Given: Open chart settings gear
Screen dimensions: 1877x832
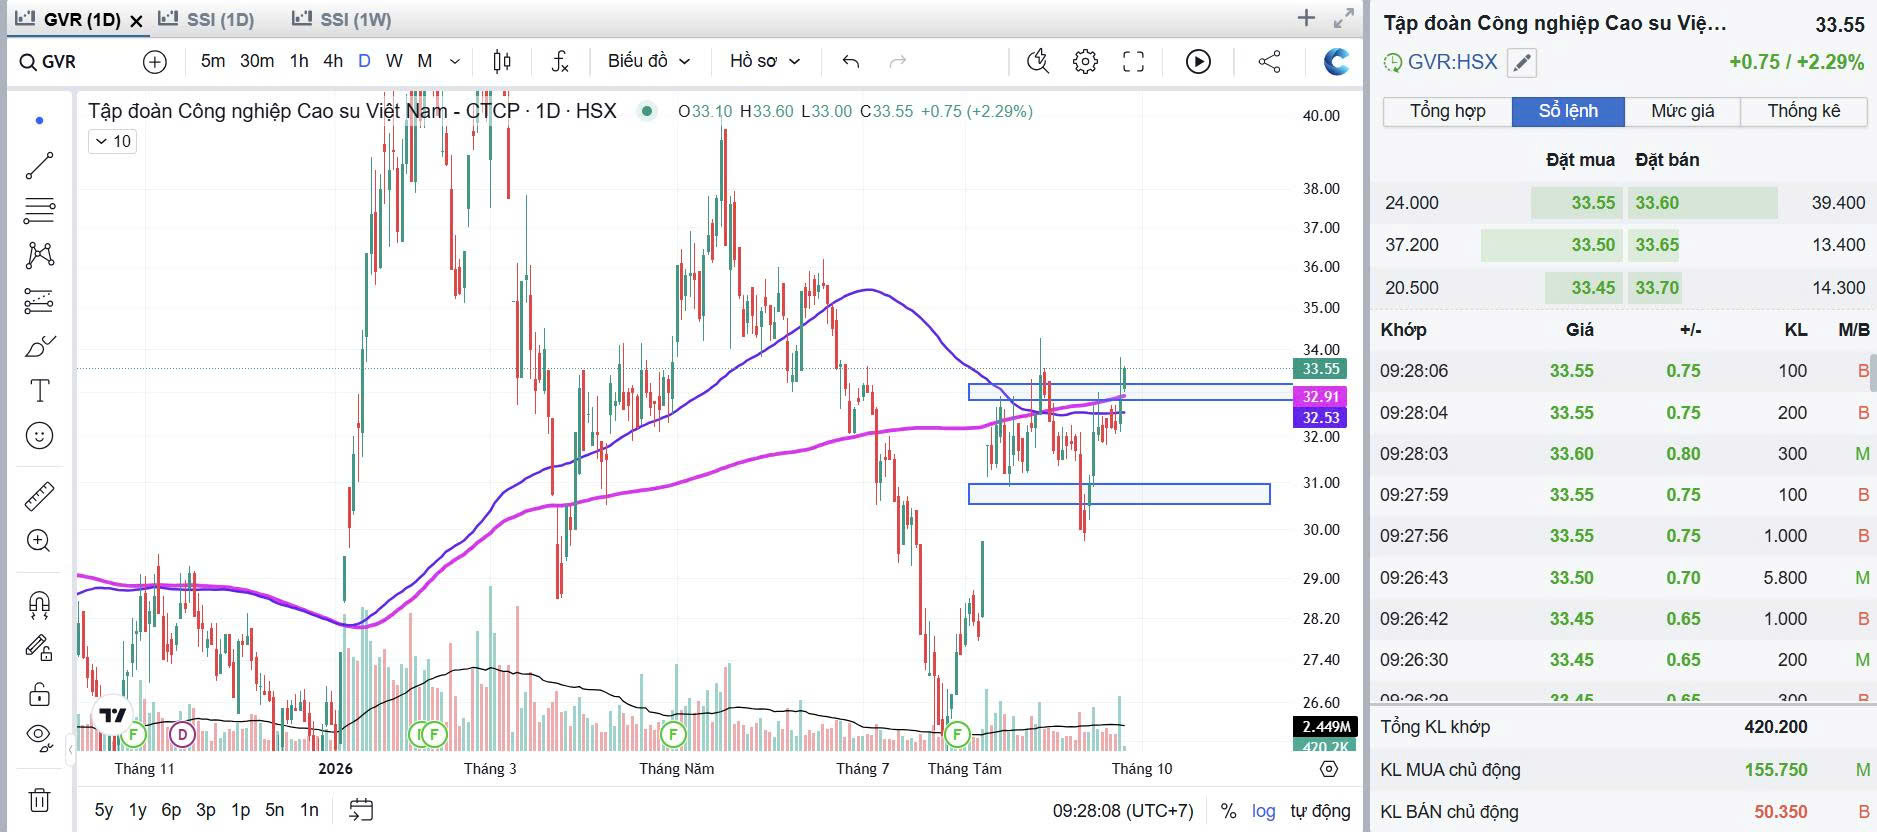Looking at the screenshot, I should pos(1085,62).
